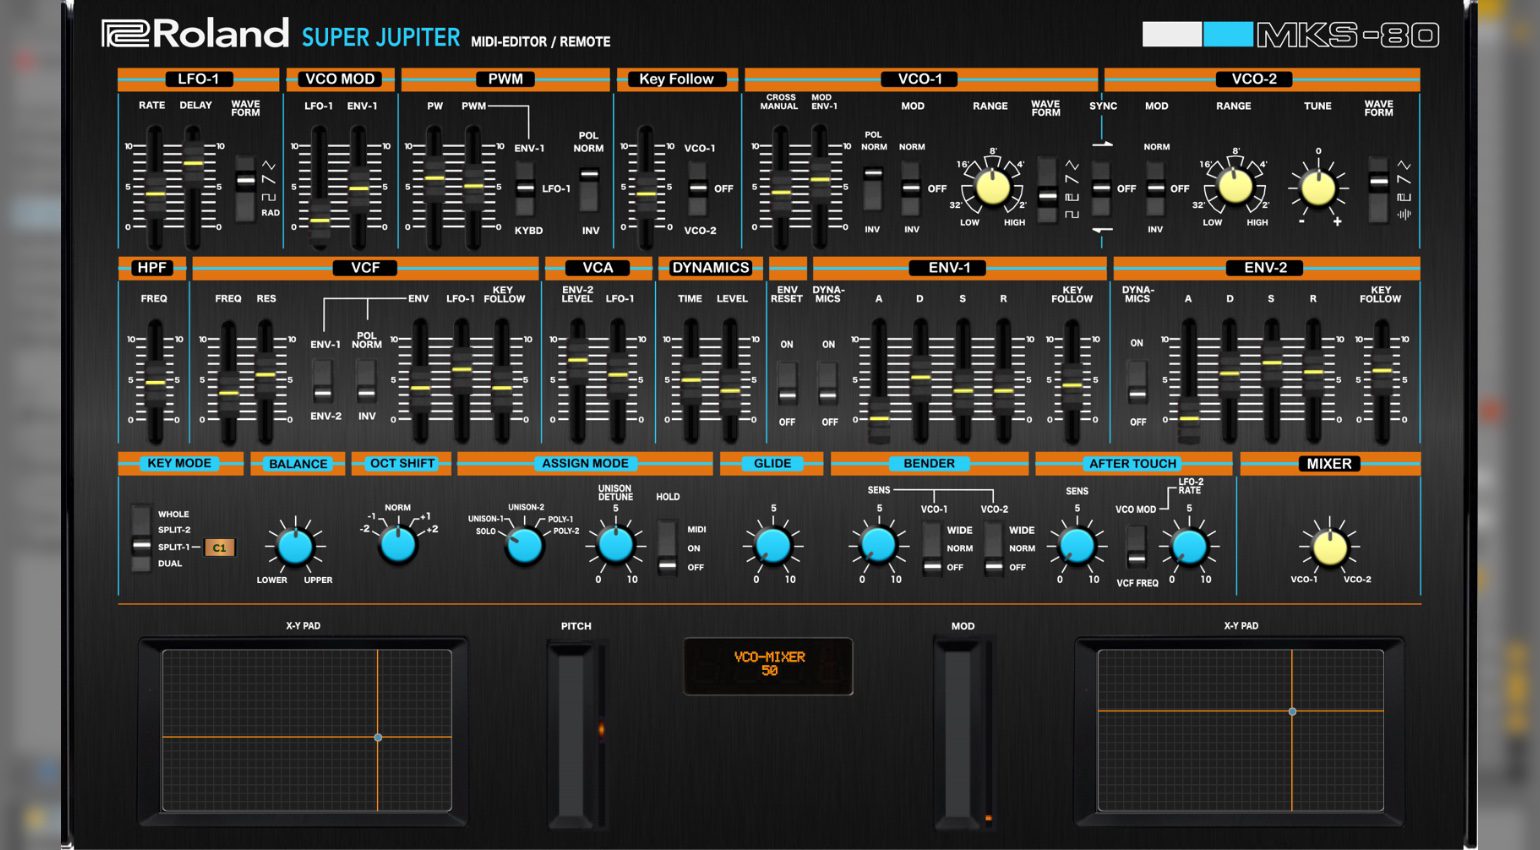Click the MIXER VCO-1/VCO-2 knob

[x=1330, y=547]
